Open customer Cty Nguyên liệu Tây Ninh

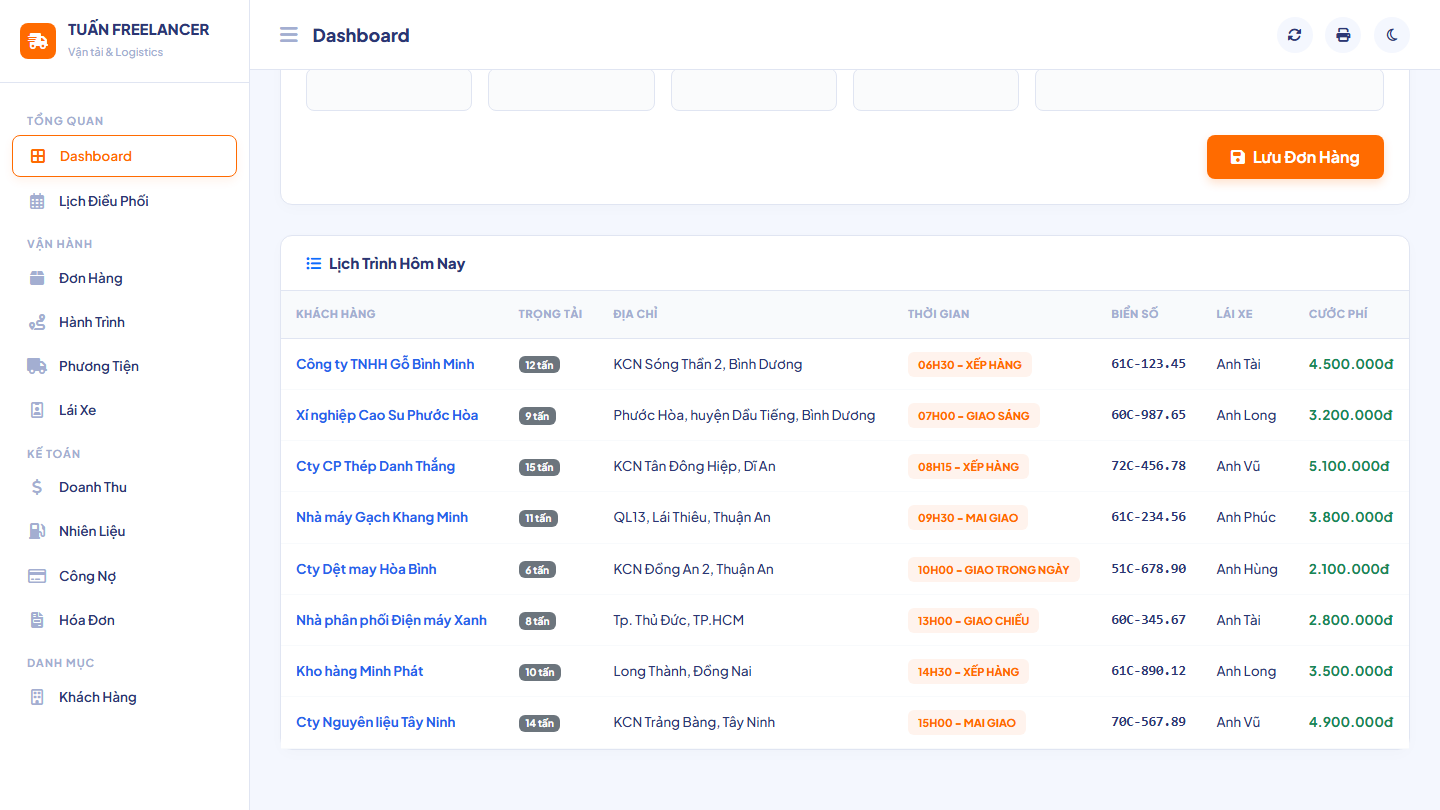375,722
